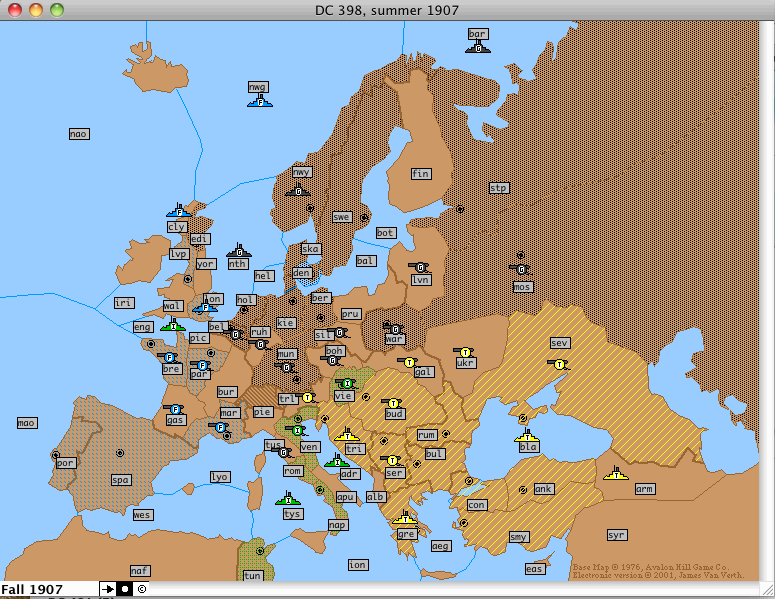
Task: Click the 'mao' Mid-Atlantic label
Action: [27, 423]
